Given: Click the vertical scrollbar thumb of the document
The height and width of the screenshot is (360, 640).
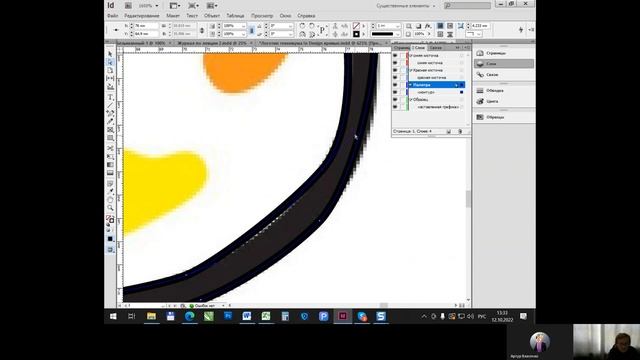Looking at the screenshot, I should tap(468, 199).
